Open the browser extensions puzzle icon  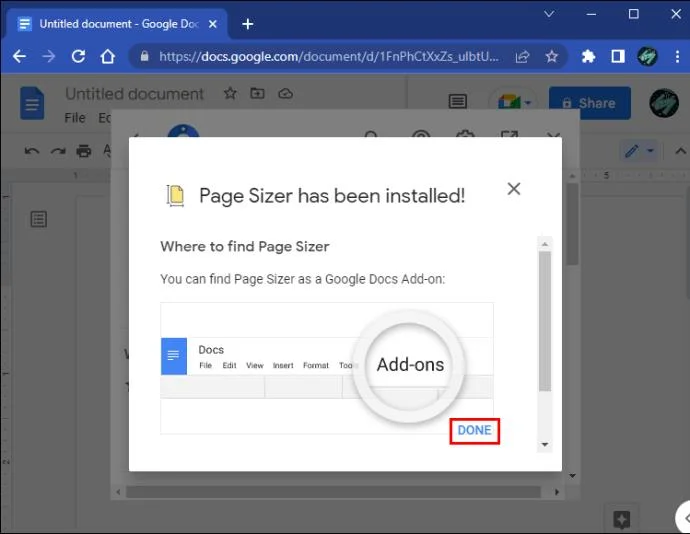click(x=588, y=56)
